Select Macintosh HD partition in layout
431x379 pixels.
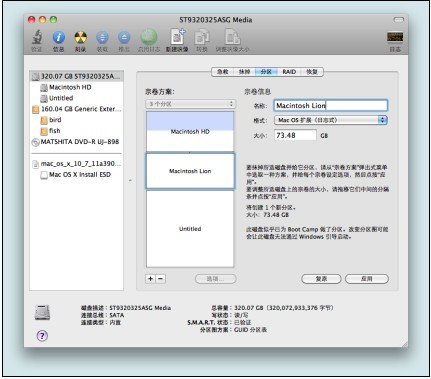click(190, 132)
